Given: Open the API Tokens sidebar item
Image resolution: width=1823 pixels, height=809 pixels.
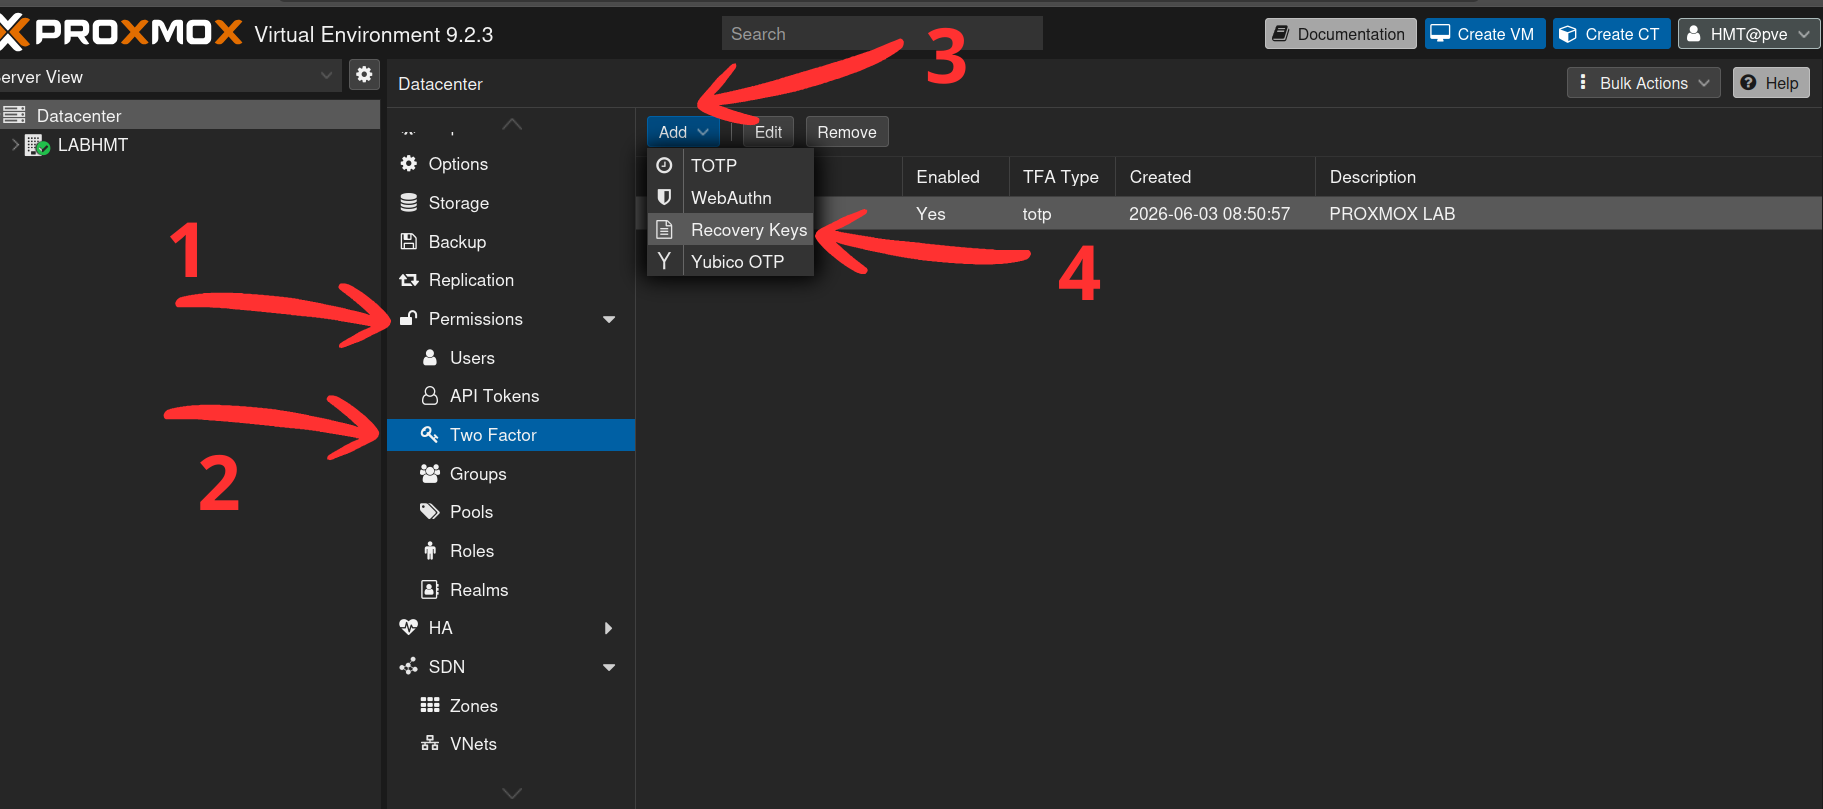Looking at the screenshot, I should [x=511, y=396].
